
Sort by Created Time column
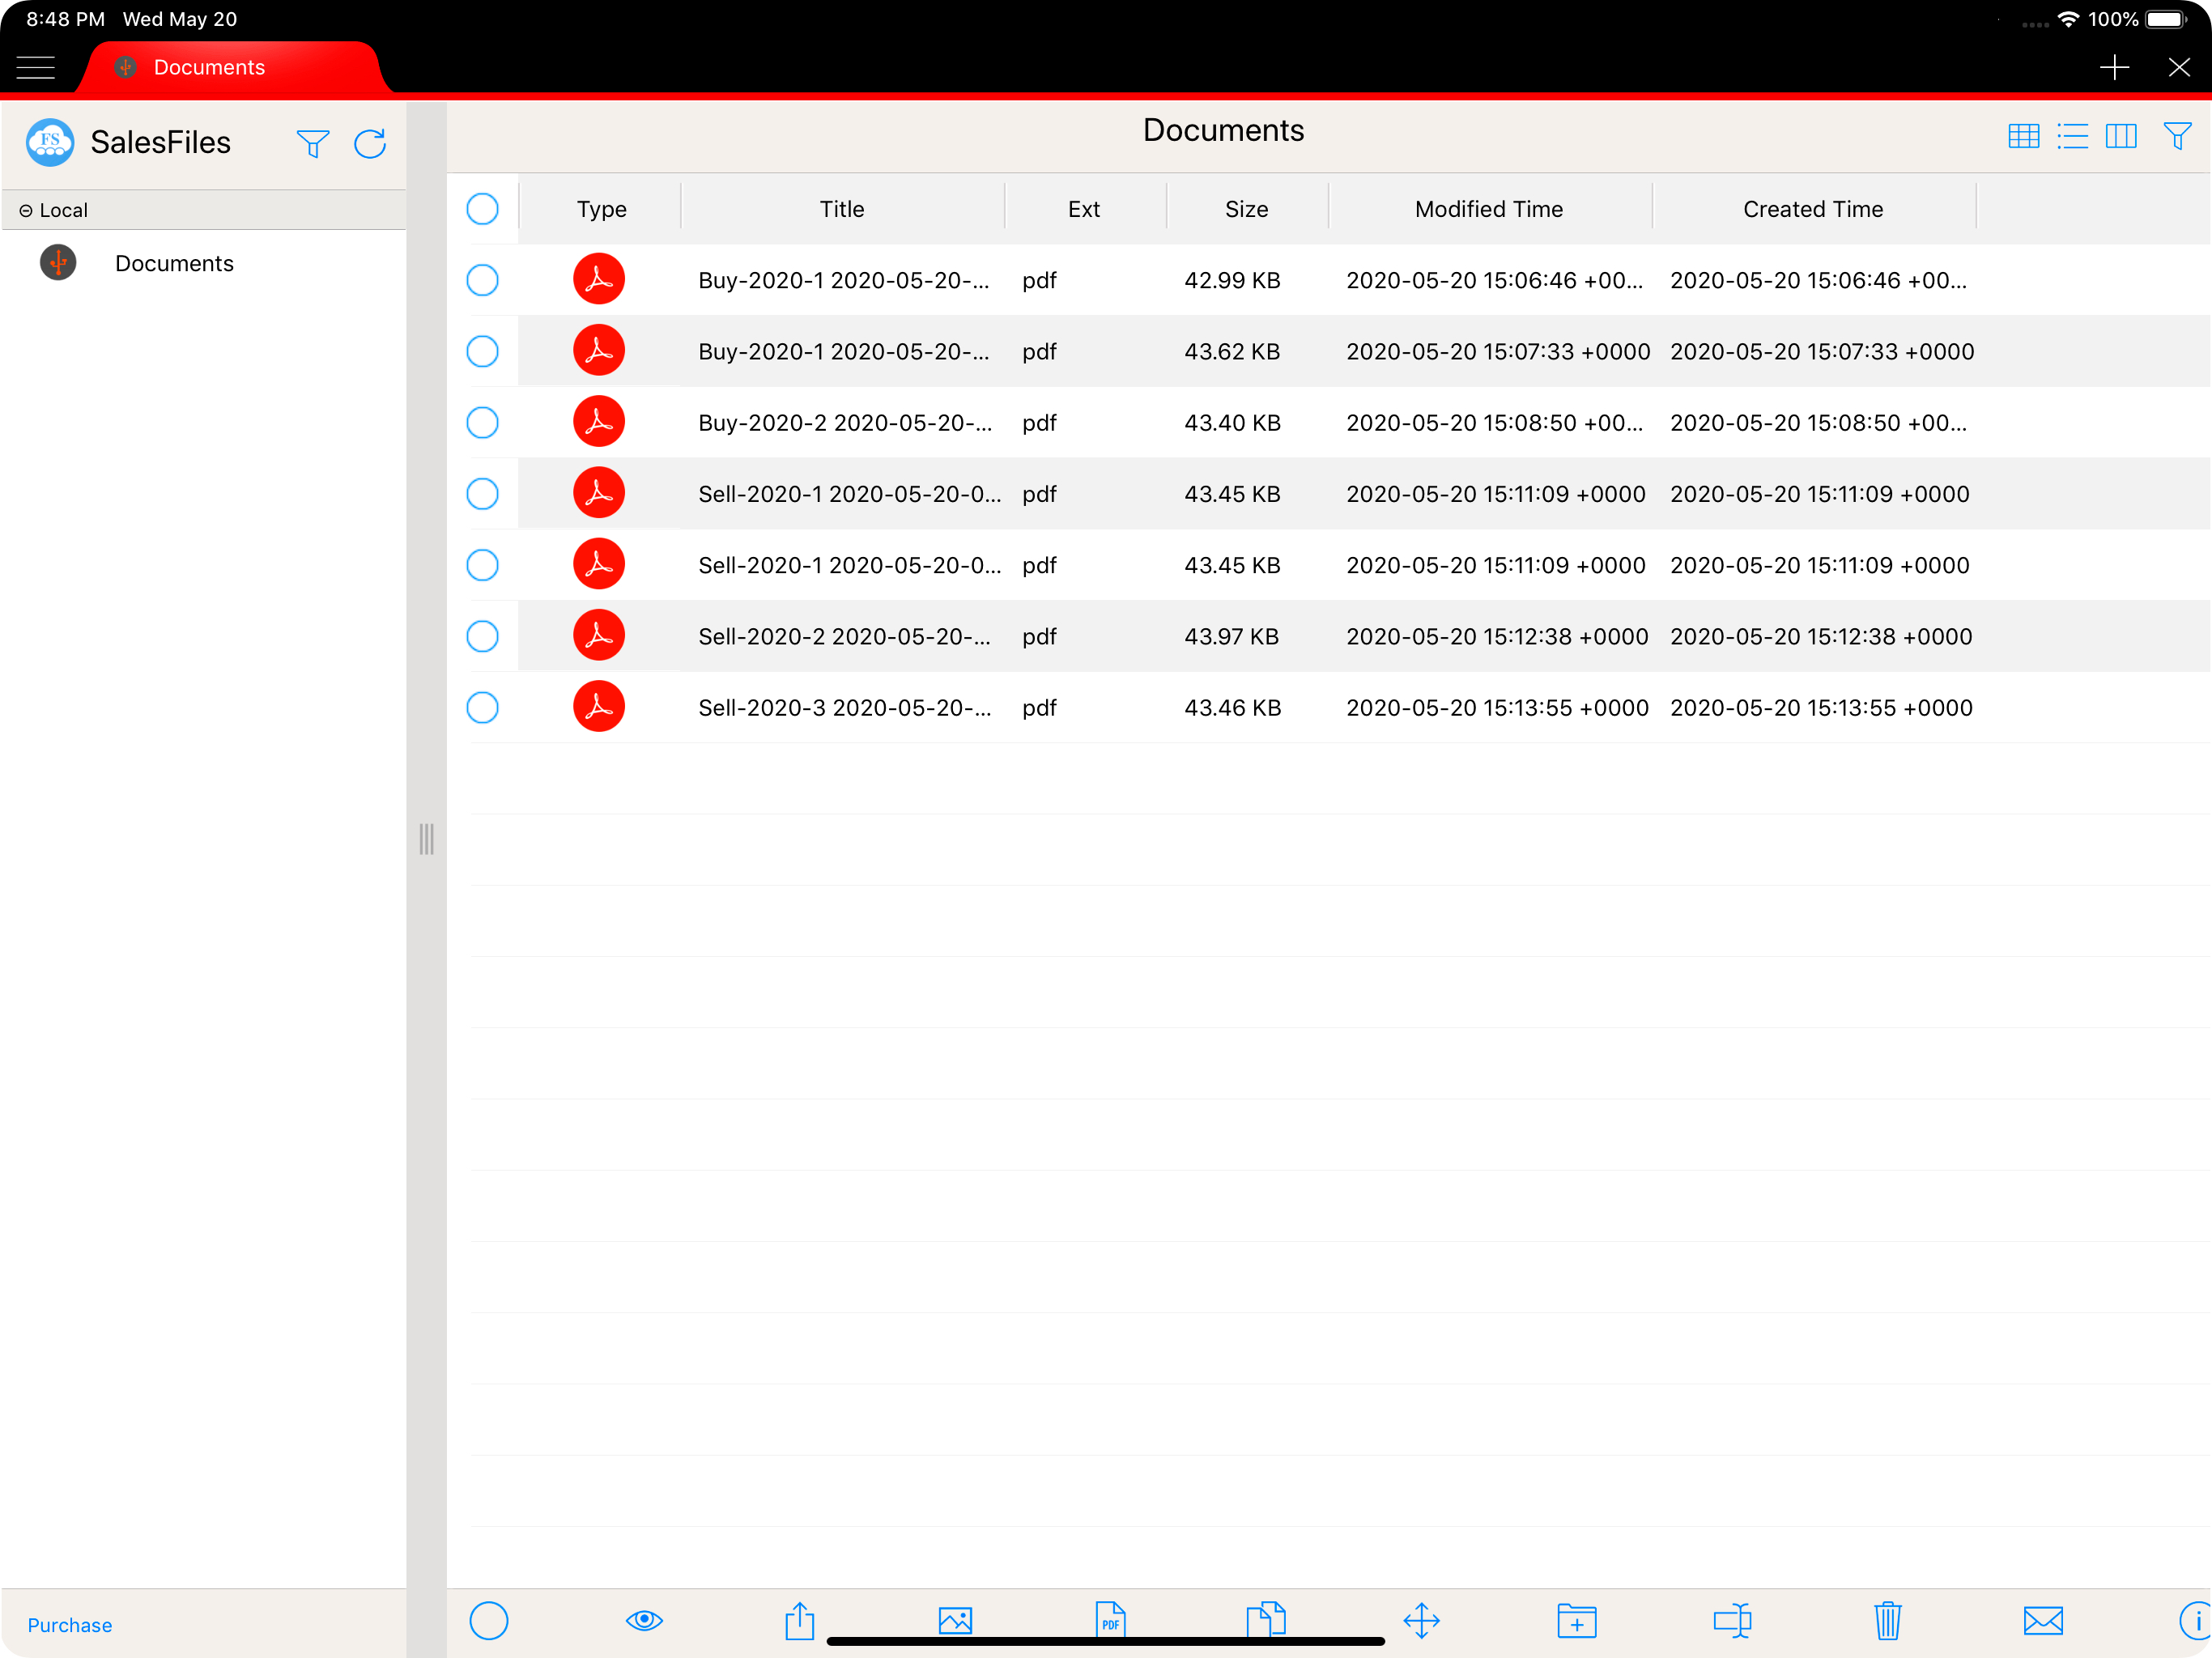1813,209
